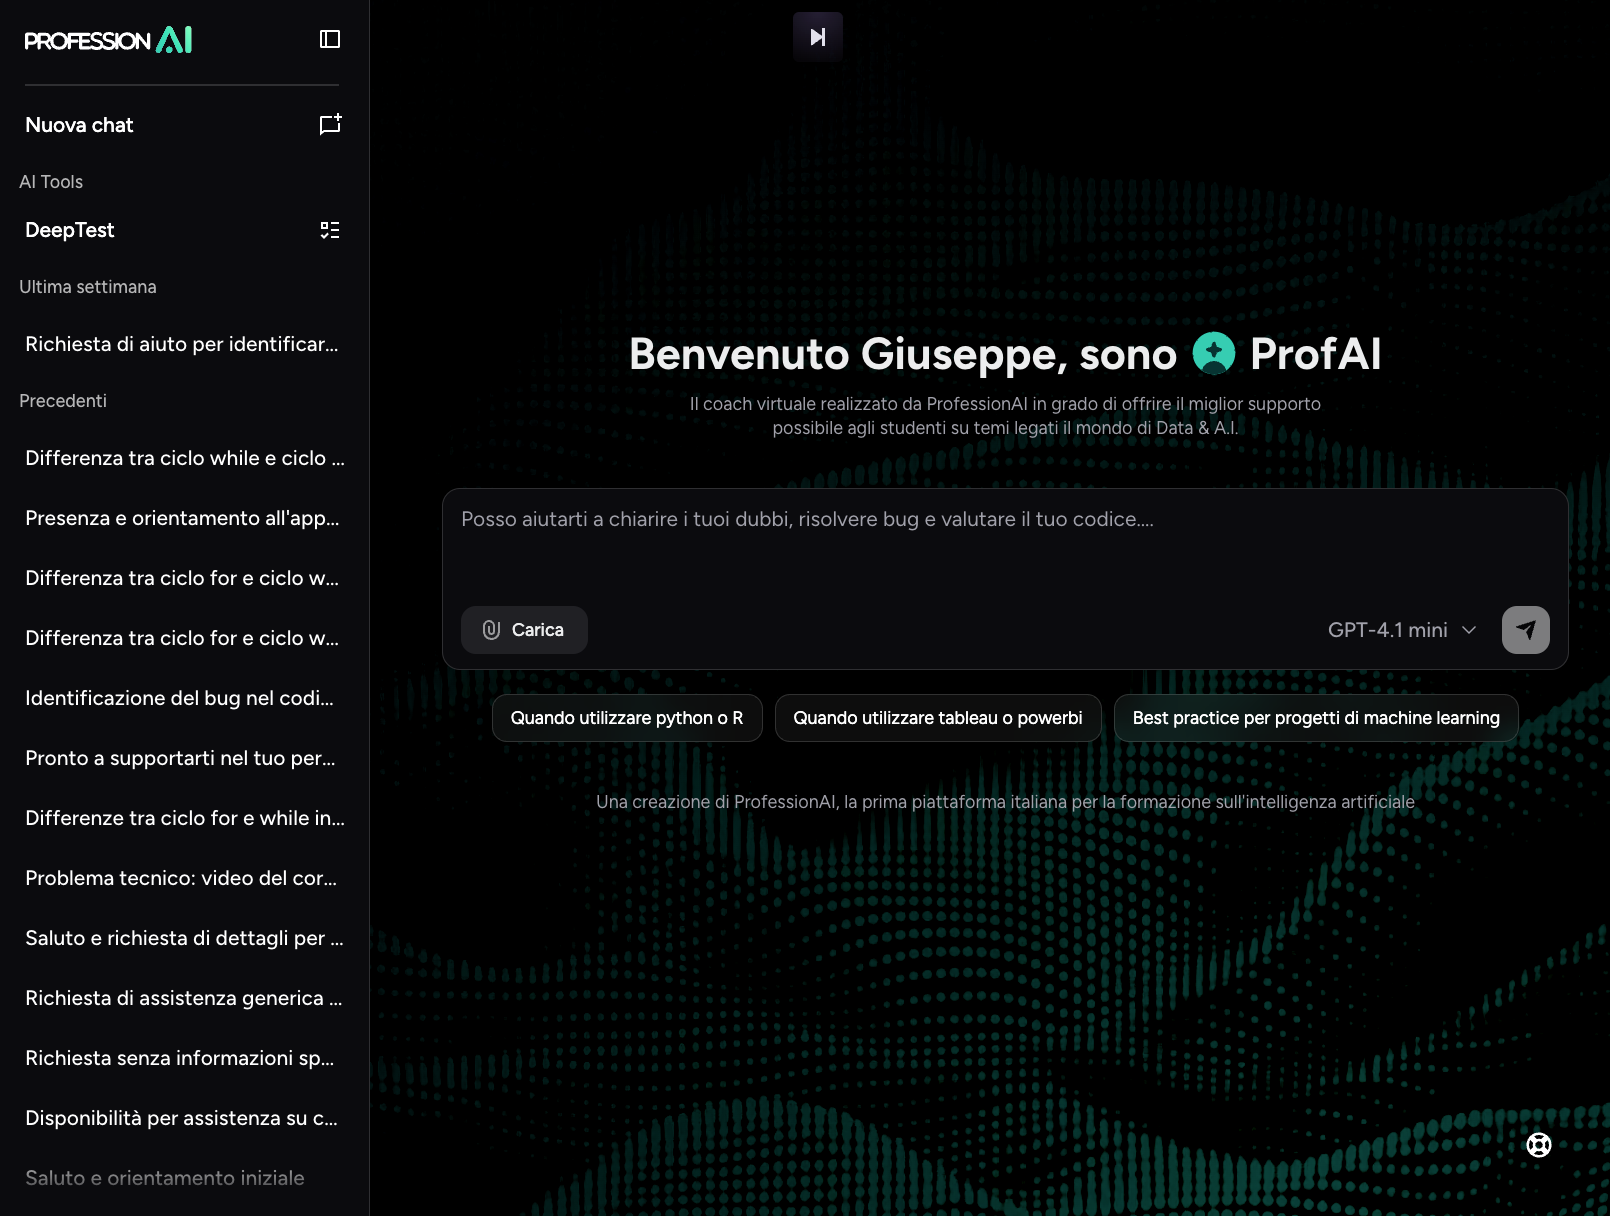Screen dimensions: 1610x1216
Task: Open the GPT-4.1 mini model dropdown
Action: [1402, 630]
